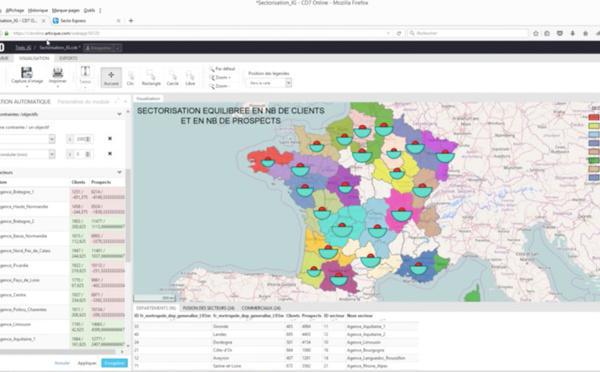Choose the Cercle selection tool
The height and width of the screenshot is (372, 600).
pyautogui.click(x=173, y=78)
